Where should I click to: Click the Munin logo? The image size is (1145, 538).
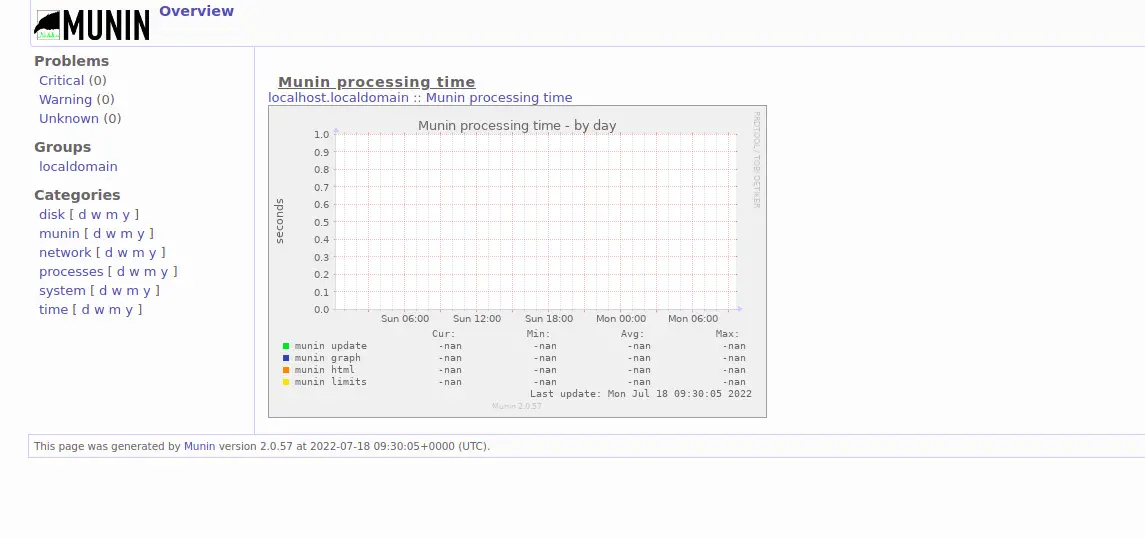(92, 26)
